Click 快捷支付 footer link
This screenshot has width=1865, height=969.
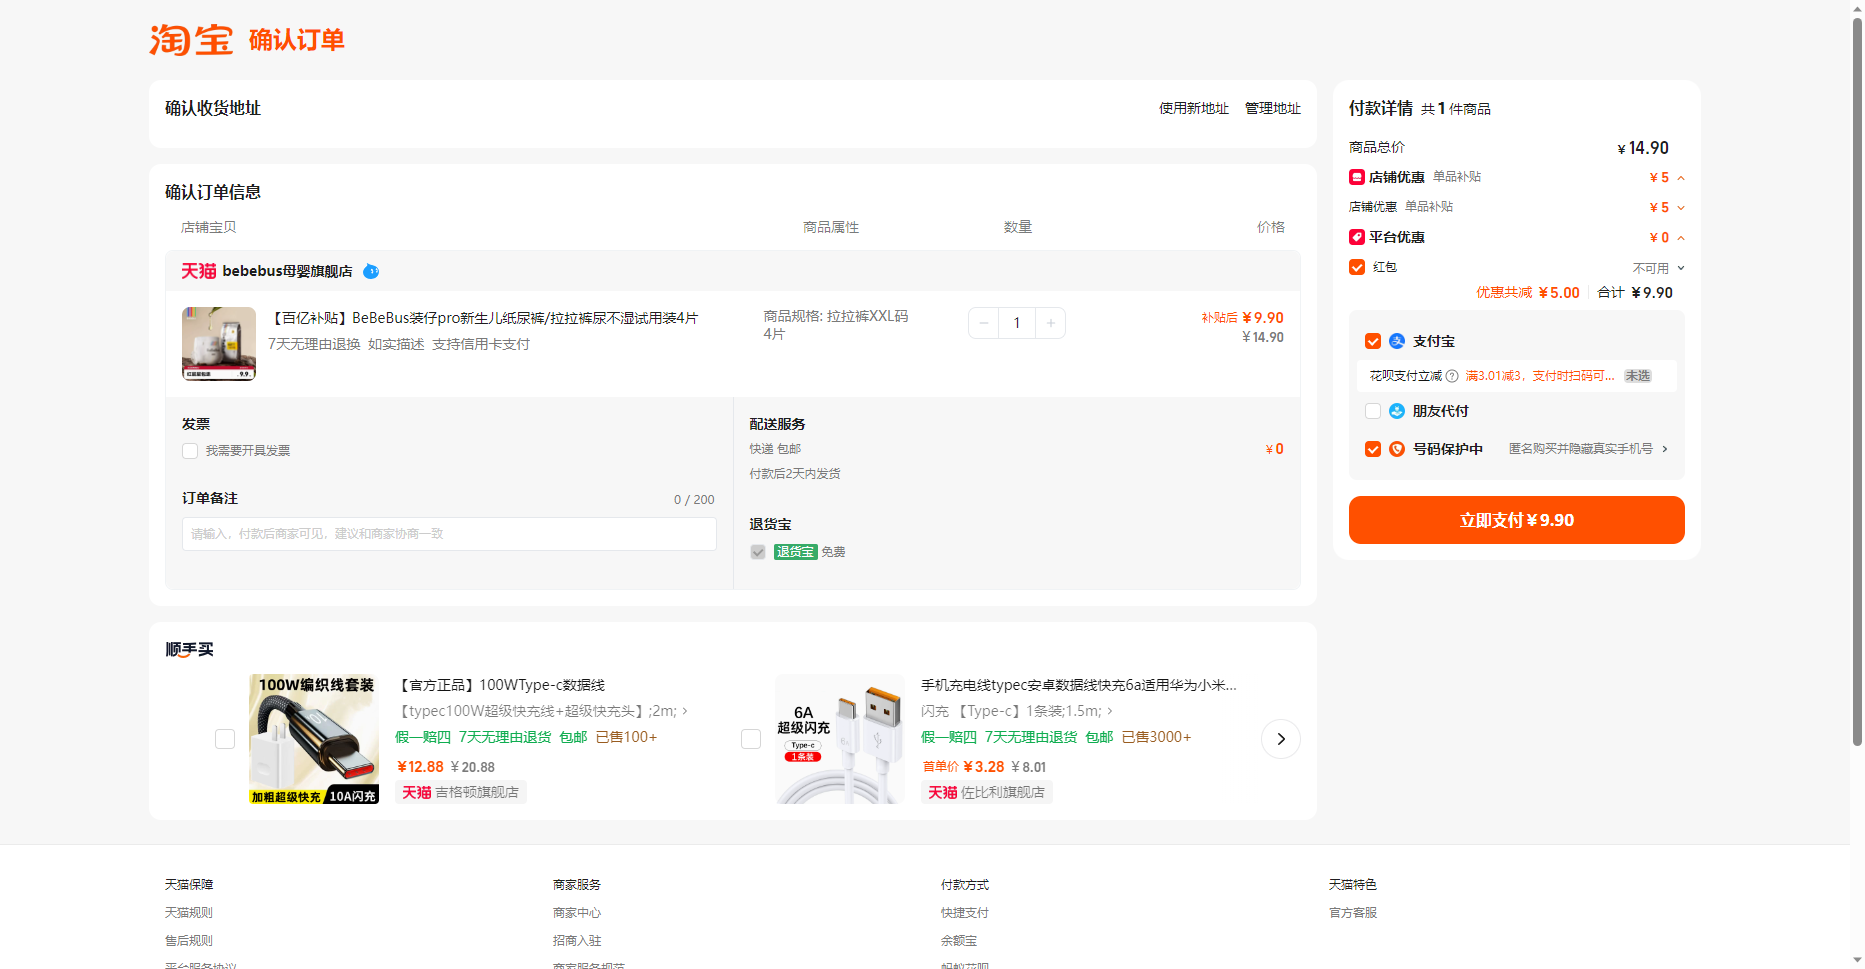coord(965,913)
